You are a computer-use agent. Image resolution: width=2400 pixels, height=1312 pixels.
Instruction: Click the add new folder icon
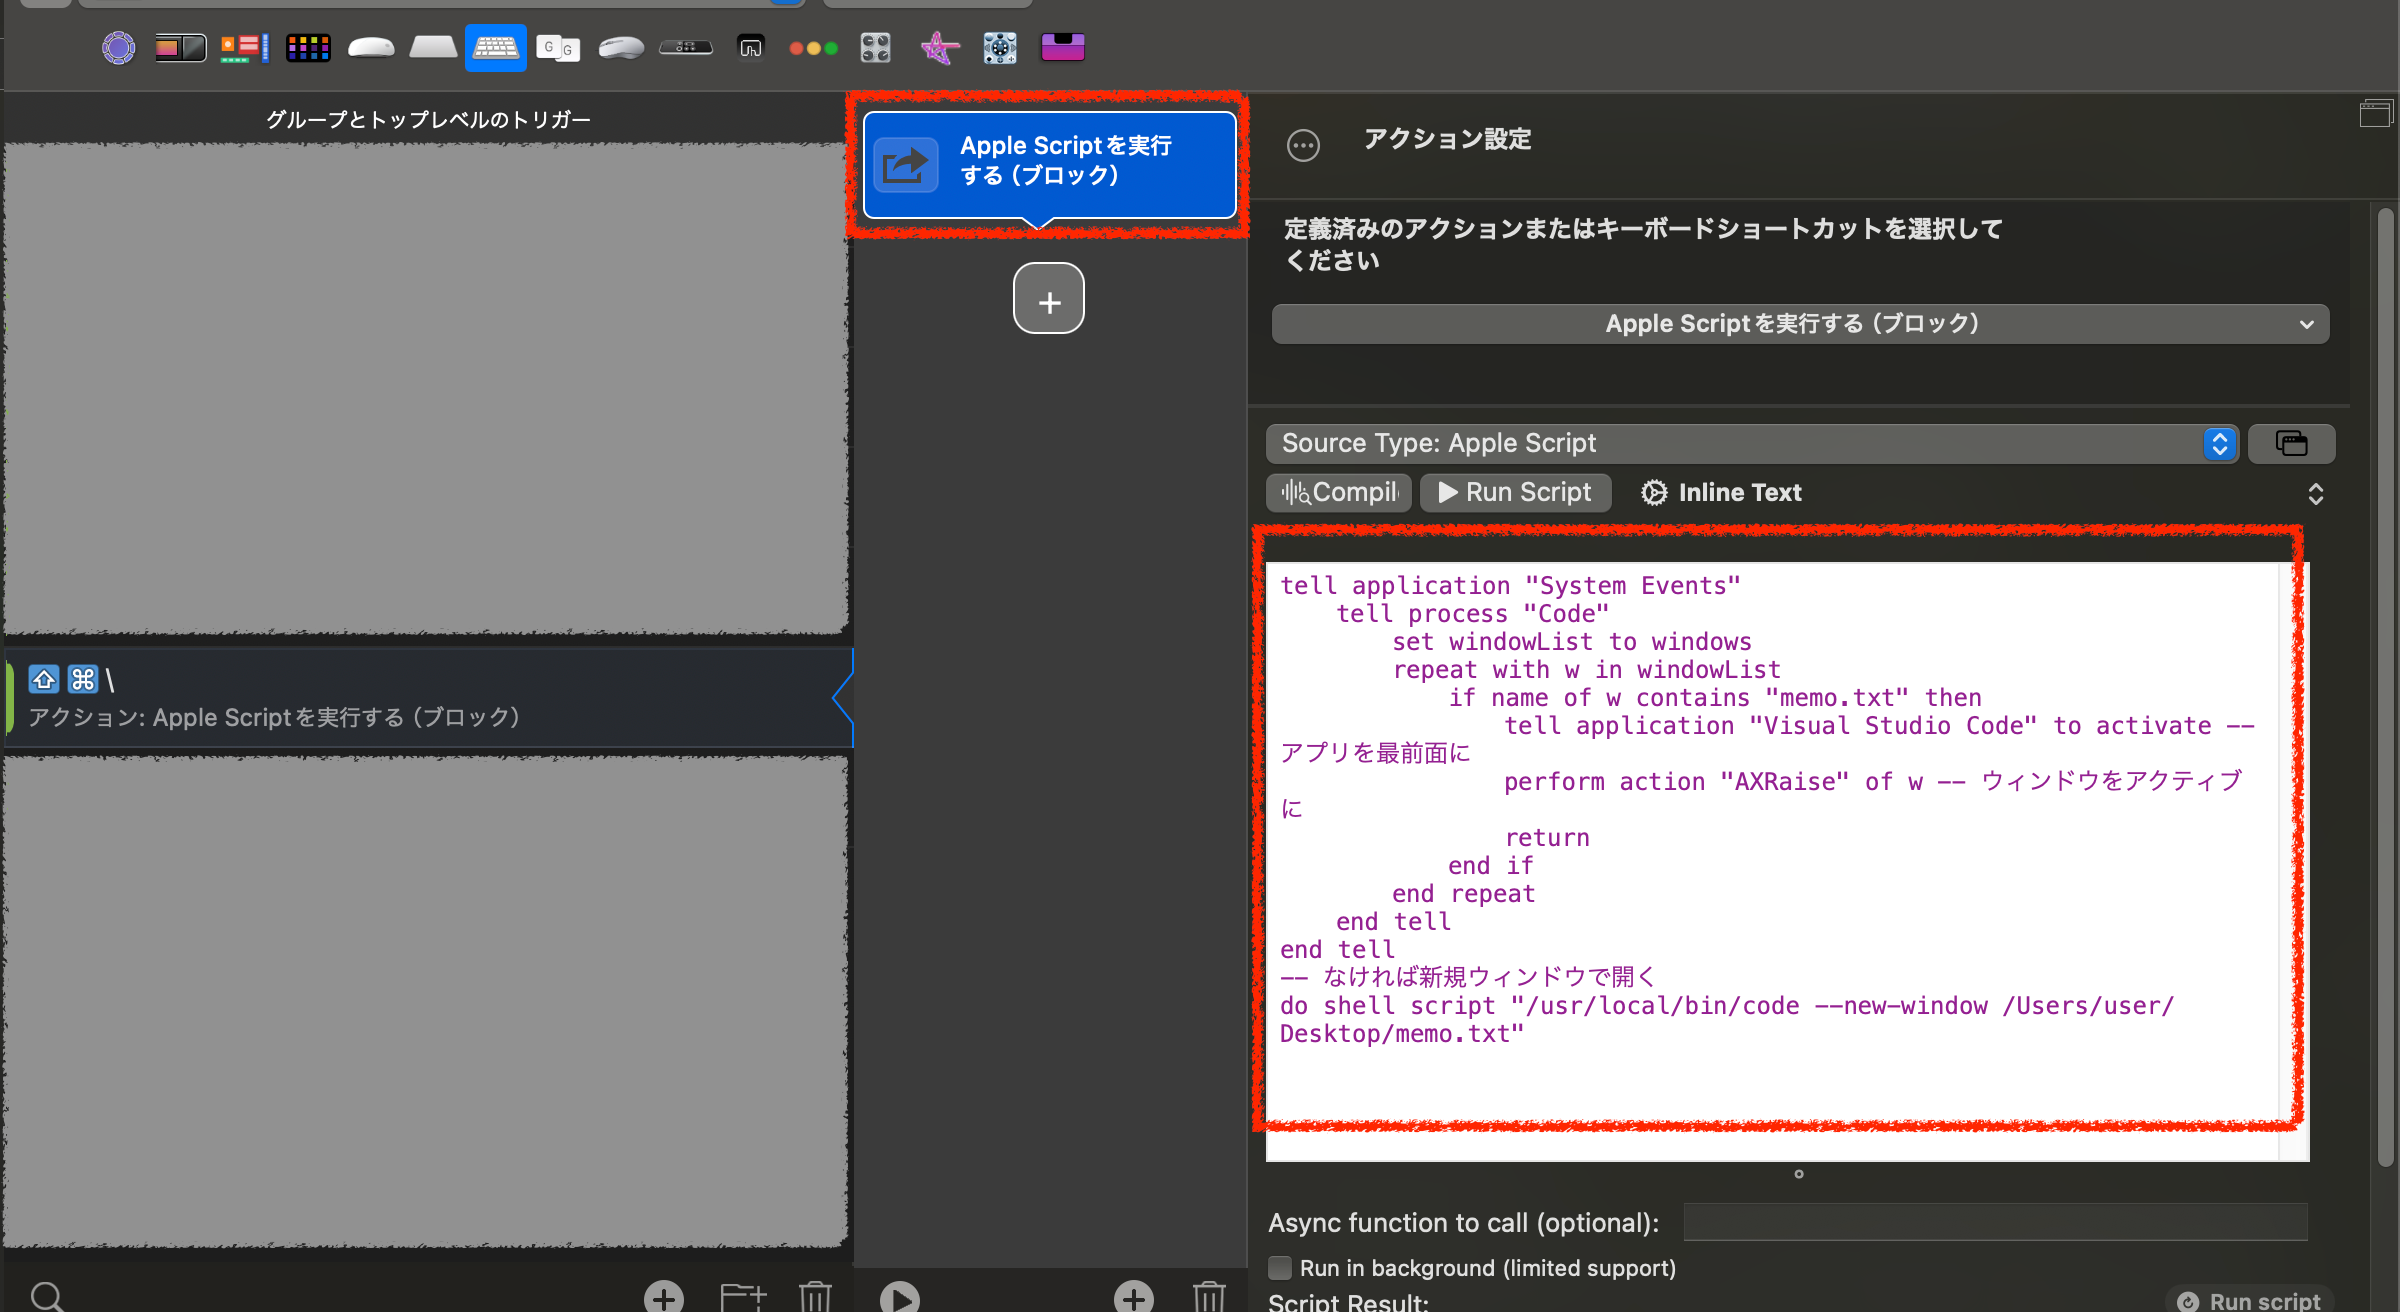pyautogui.click(x=742, y=1297)
